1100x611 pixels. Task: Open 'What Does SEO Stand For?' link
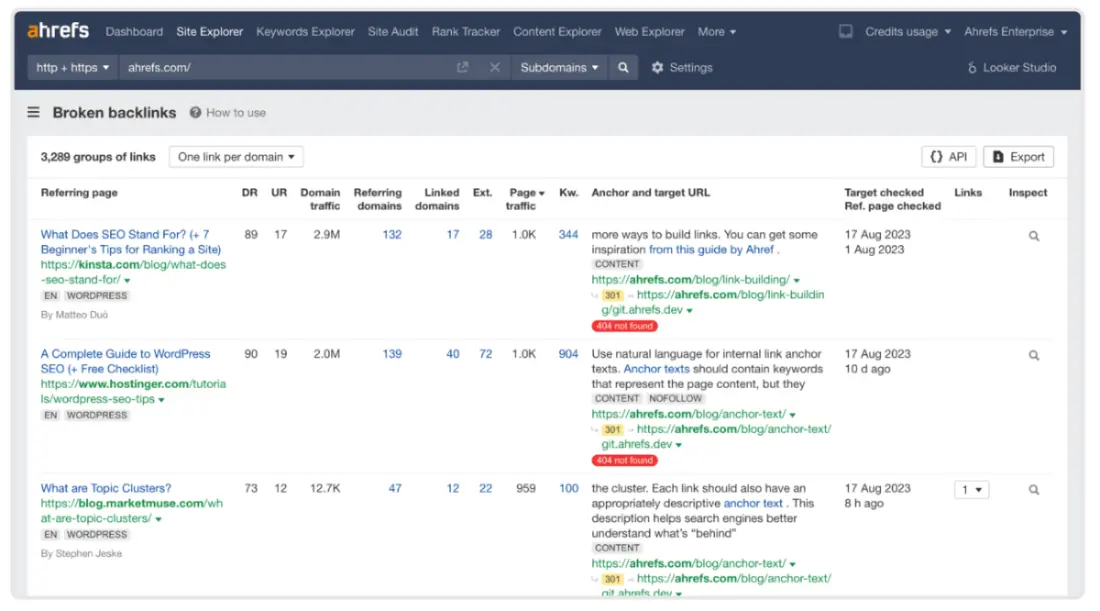tap(130, 242)
